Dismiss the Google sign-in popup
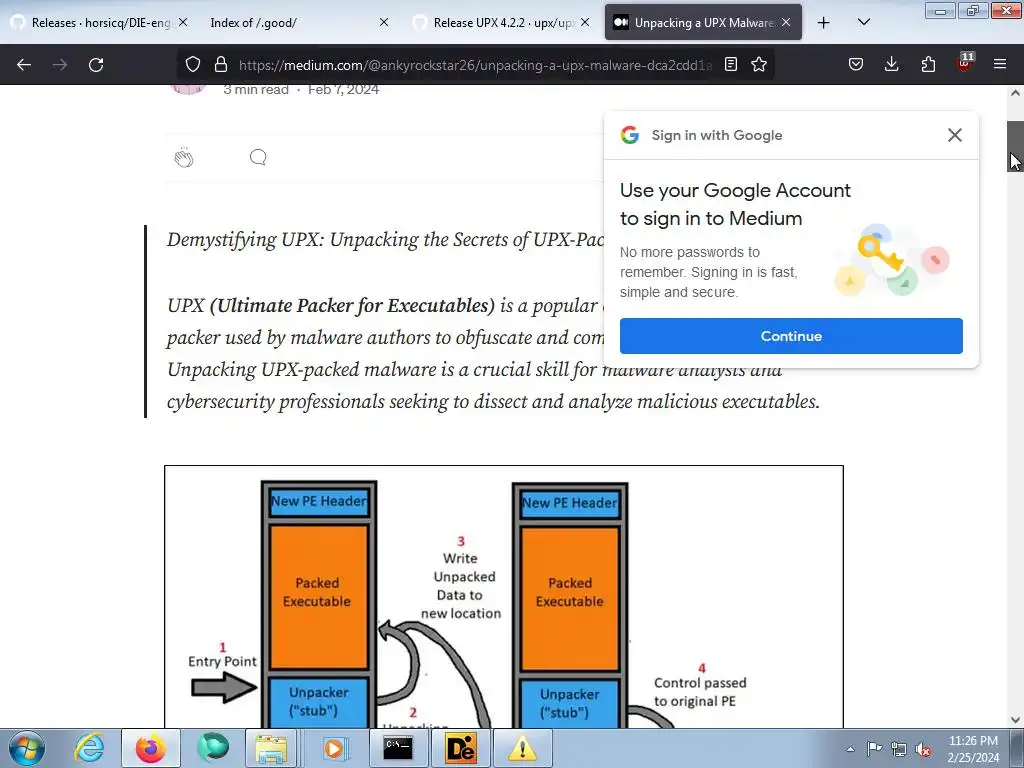The width and height of the screenshot is (1024, 768). click(x=954, y=135)
